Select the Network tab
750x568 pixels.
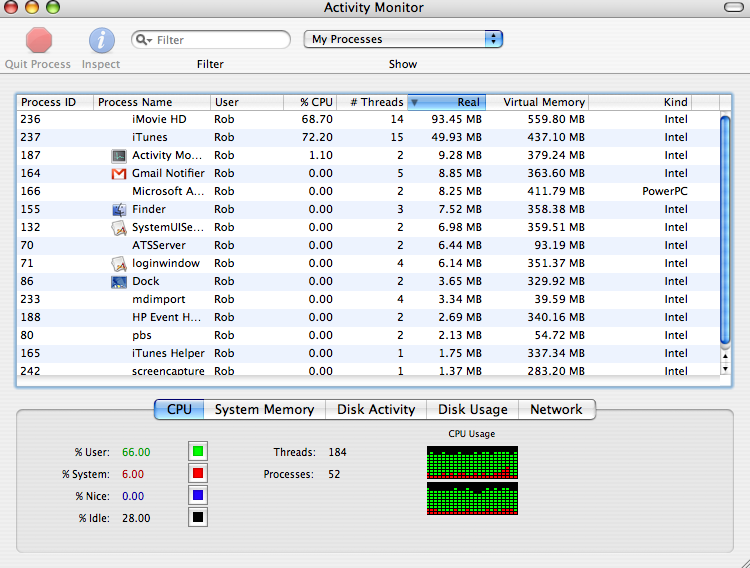tap(556, 410)
